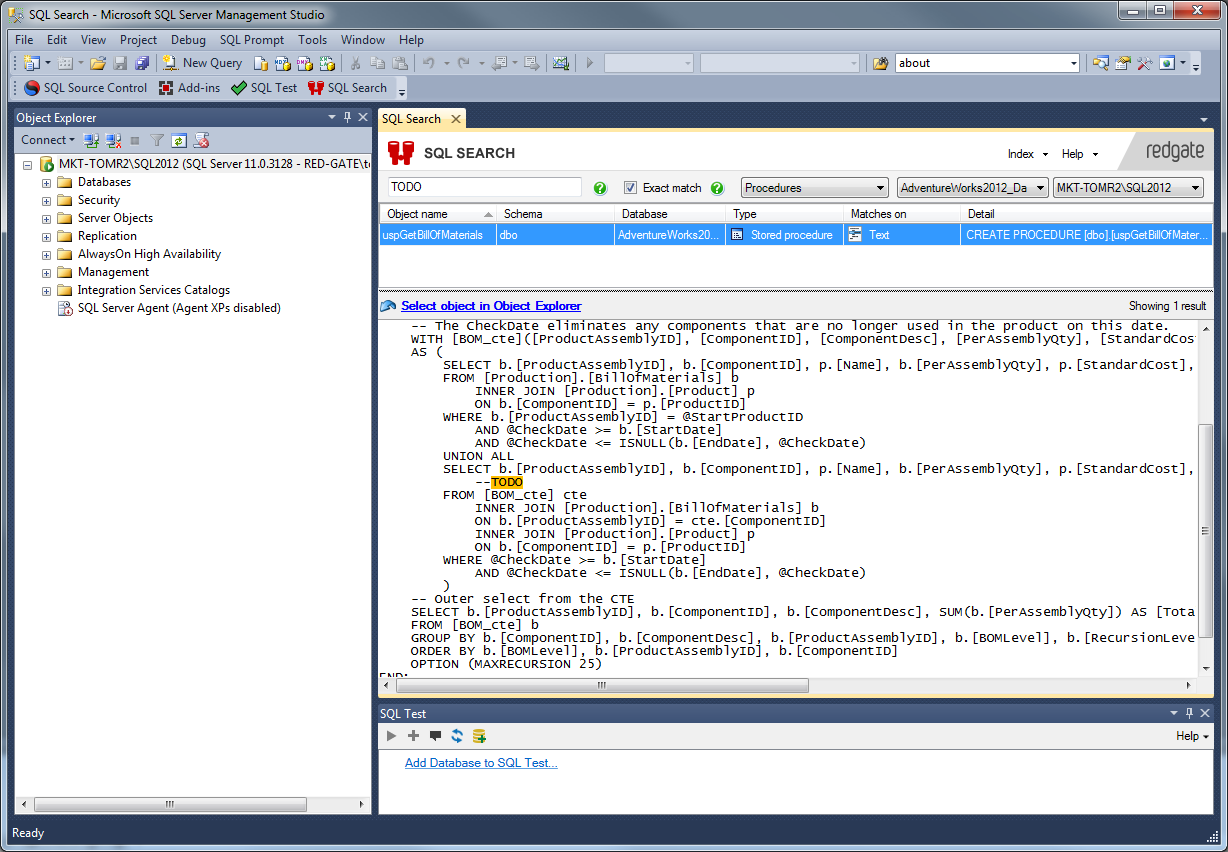Click the Add Database icon in SQL Test toolbar

point(479,736)
